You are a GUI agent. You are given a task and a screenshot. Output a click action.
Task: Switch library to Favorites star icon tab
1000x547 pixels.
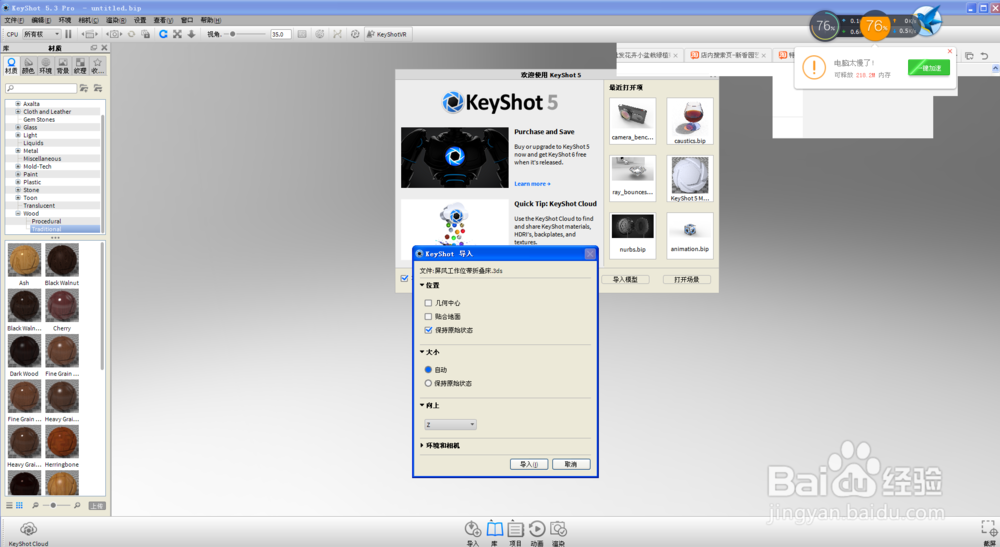pyautogui.click(x=97, y=65)
